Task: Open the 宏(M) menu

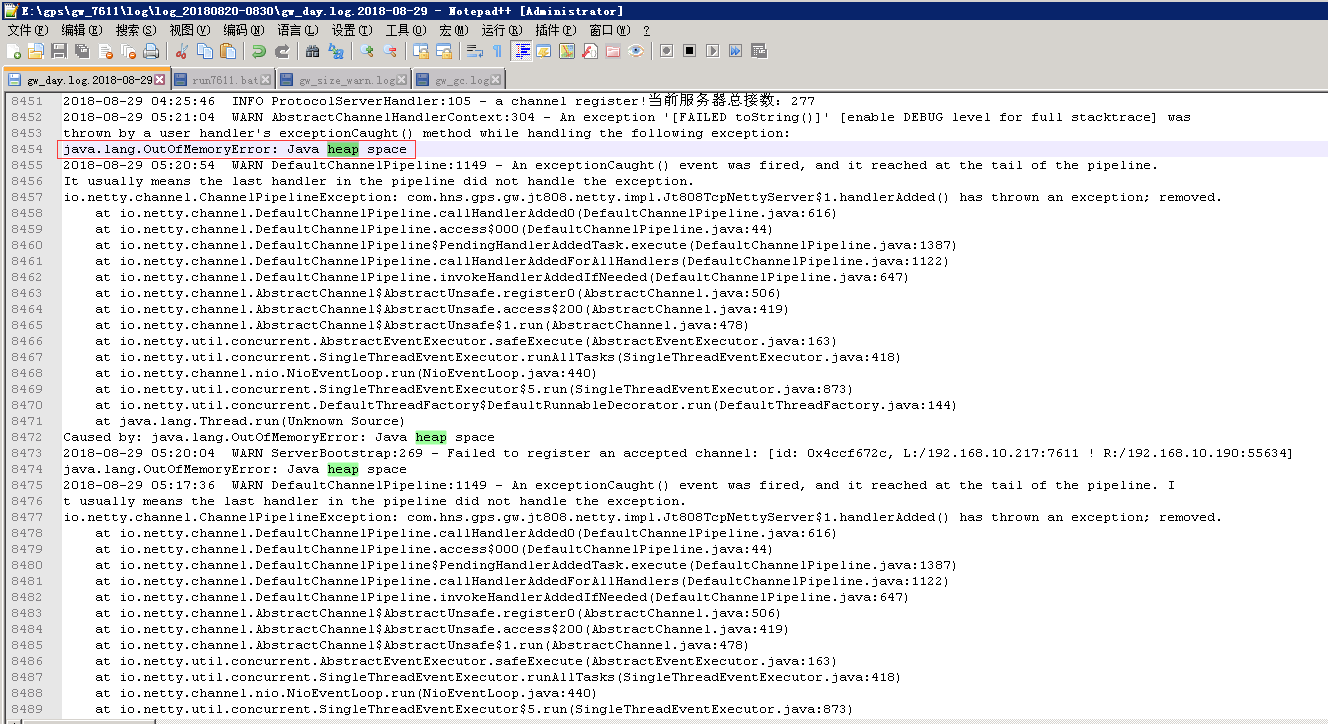Action: point(453,30)
